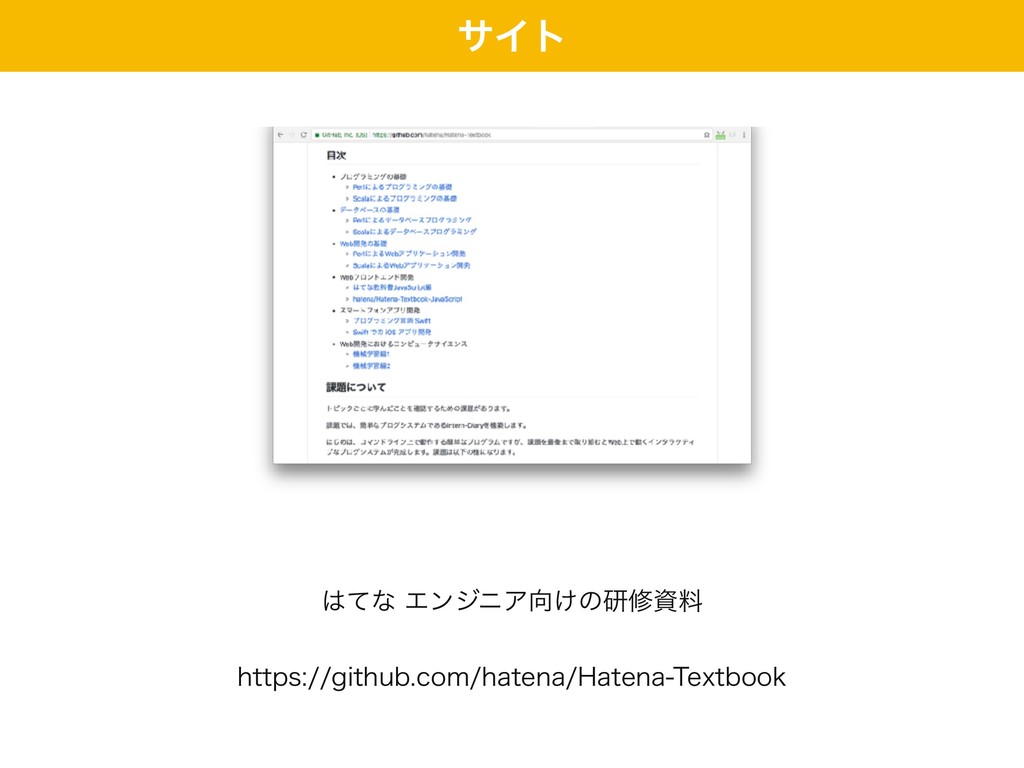1024x768 pixels.
Task: Click the bookmark star icon in address bar
Action: 707,135
